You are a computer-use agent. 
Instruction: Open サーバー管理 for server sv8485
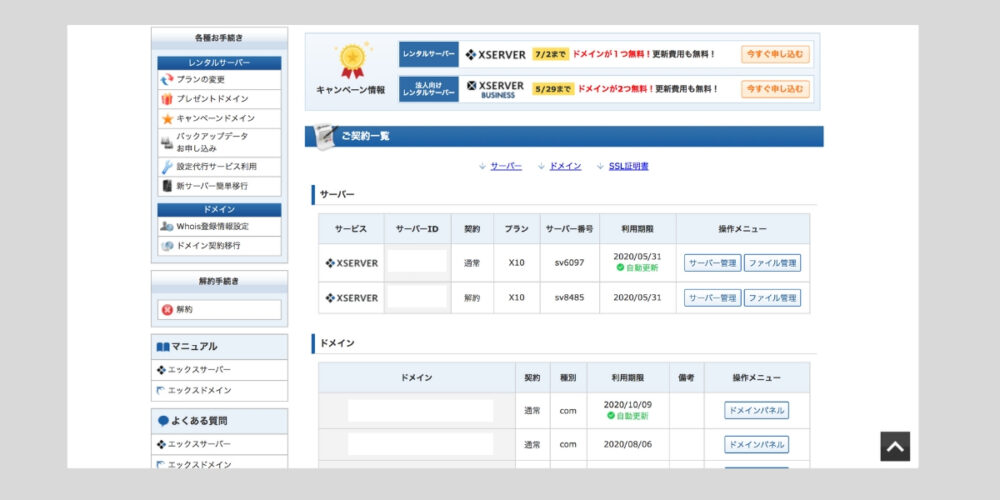point(712,298)
